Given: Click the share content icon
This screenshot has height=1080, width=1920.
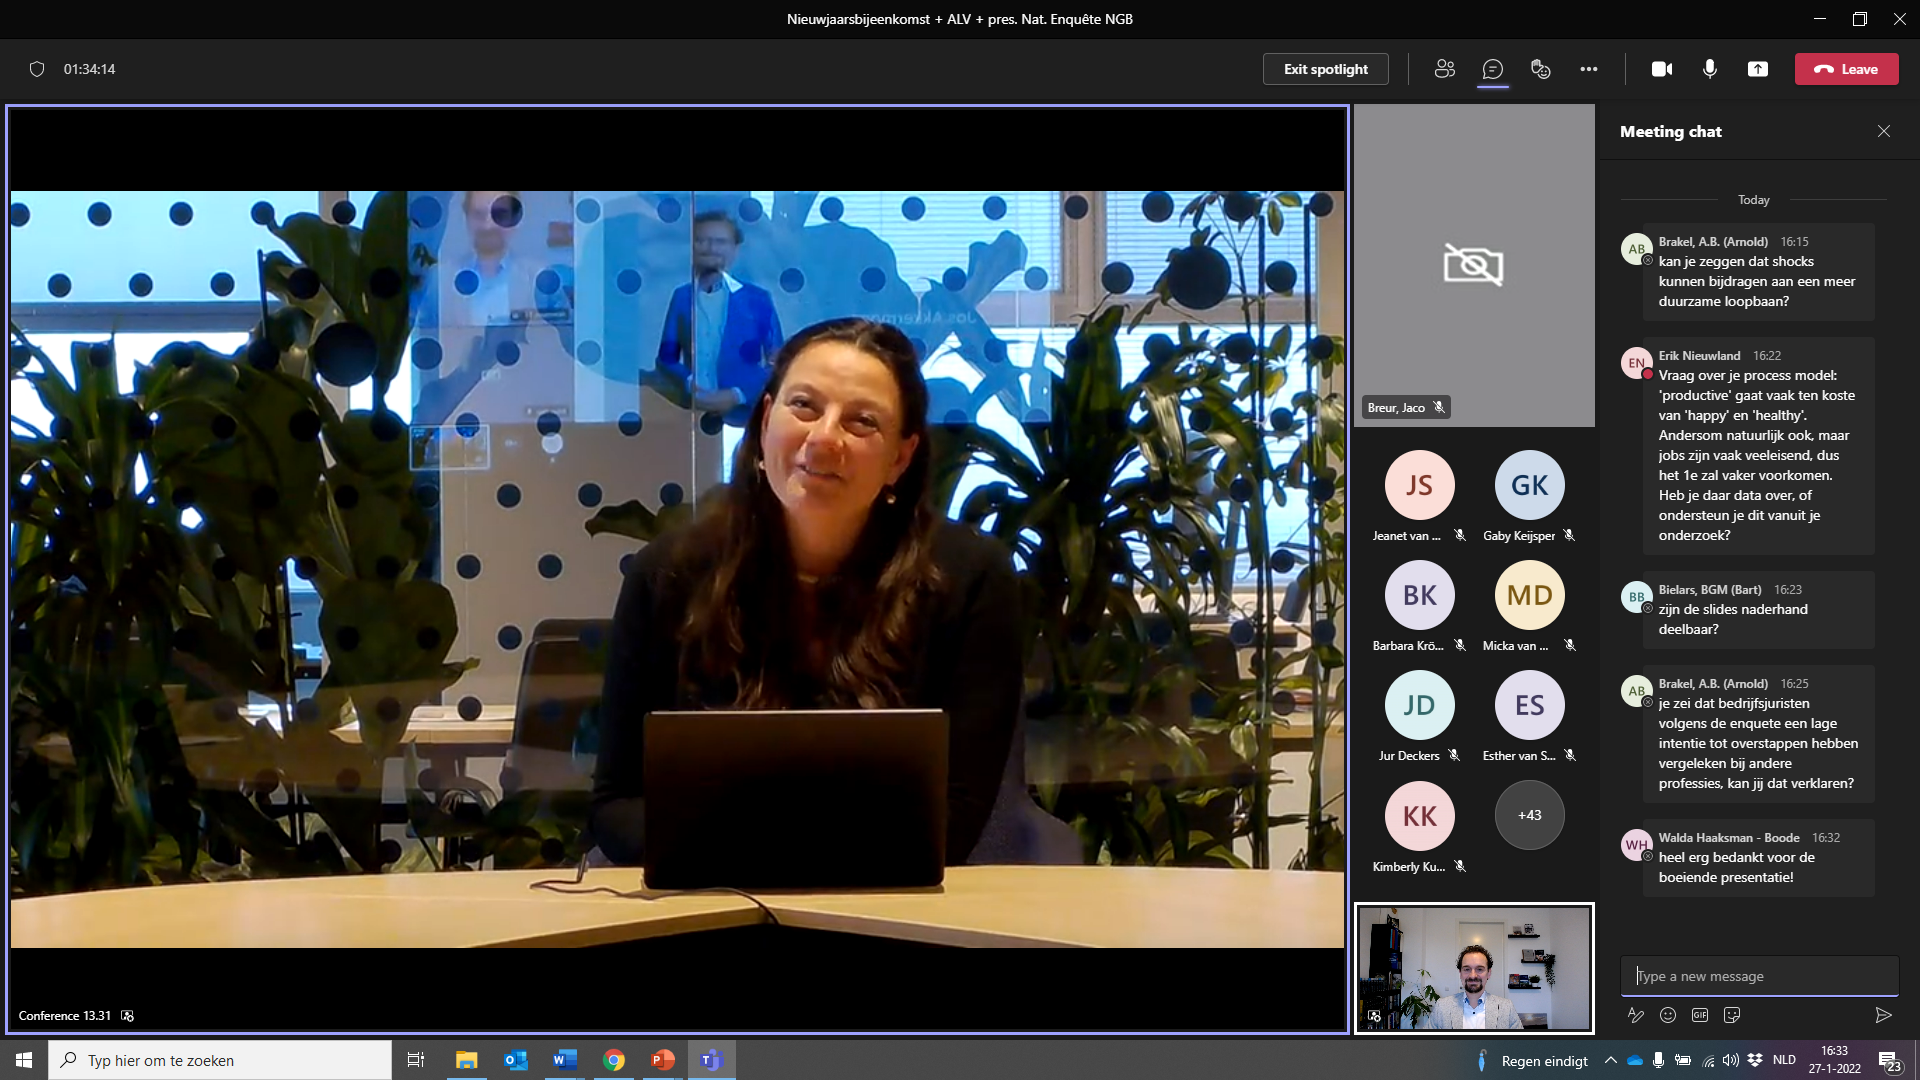Looking at the screenshot, I should [1757, 69].
